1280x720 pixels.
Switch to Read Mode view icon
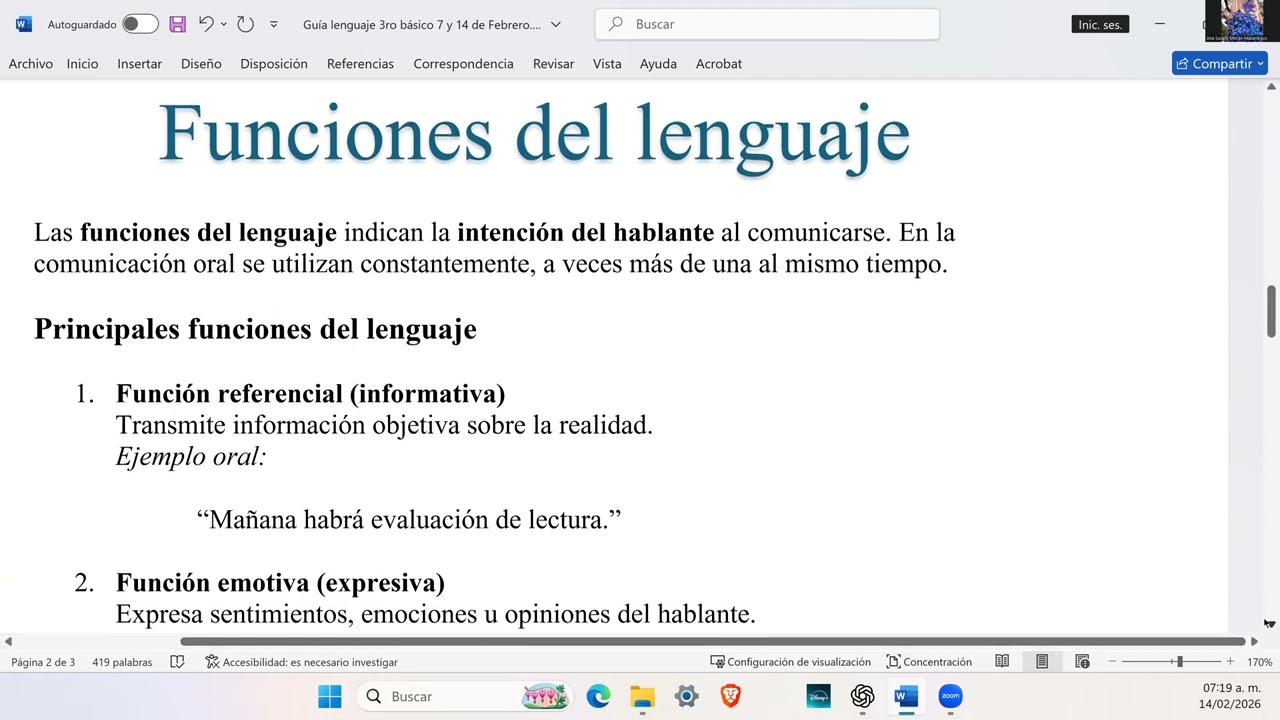[x=1002, y=662]
